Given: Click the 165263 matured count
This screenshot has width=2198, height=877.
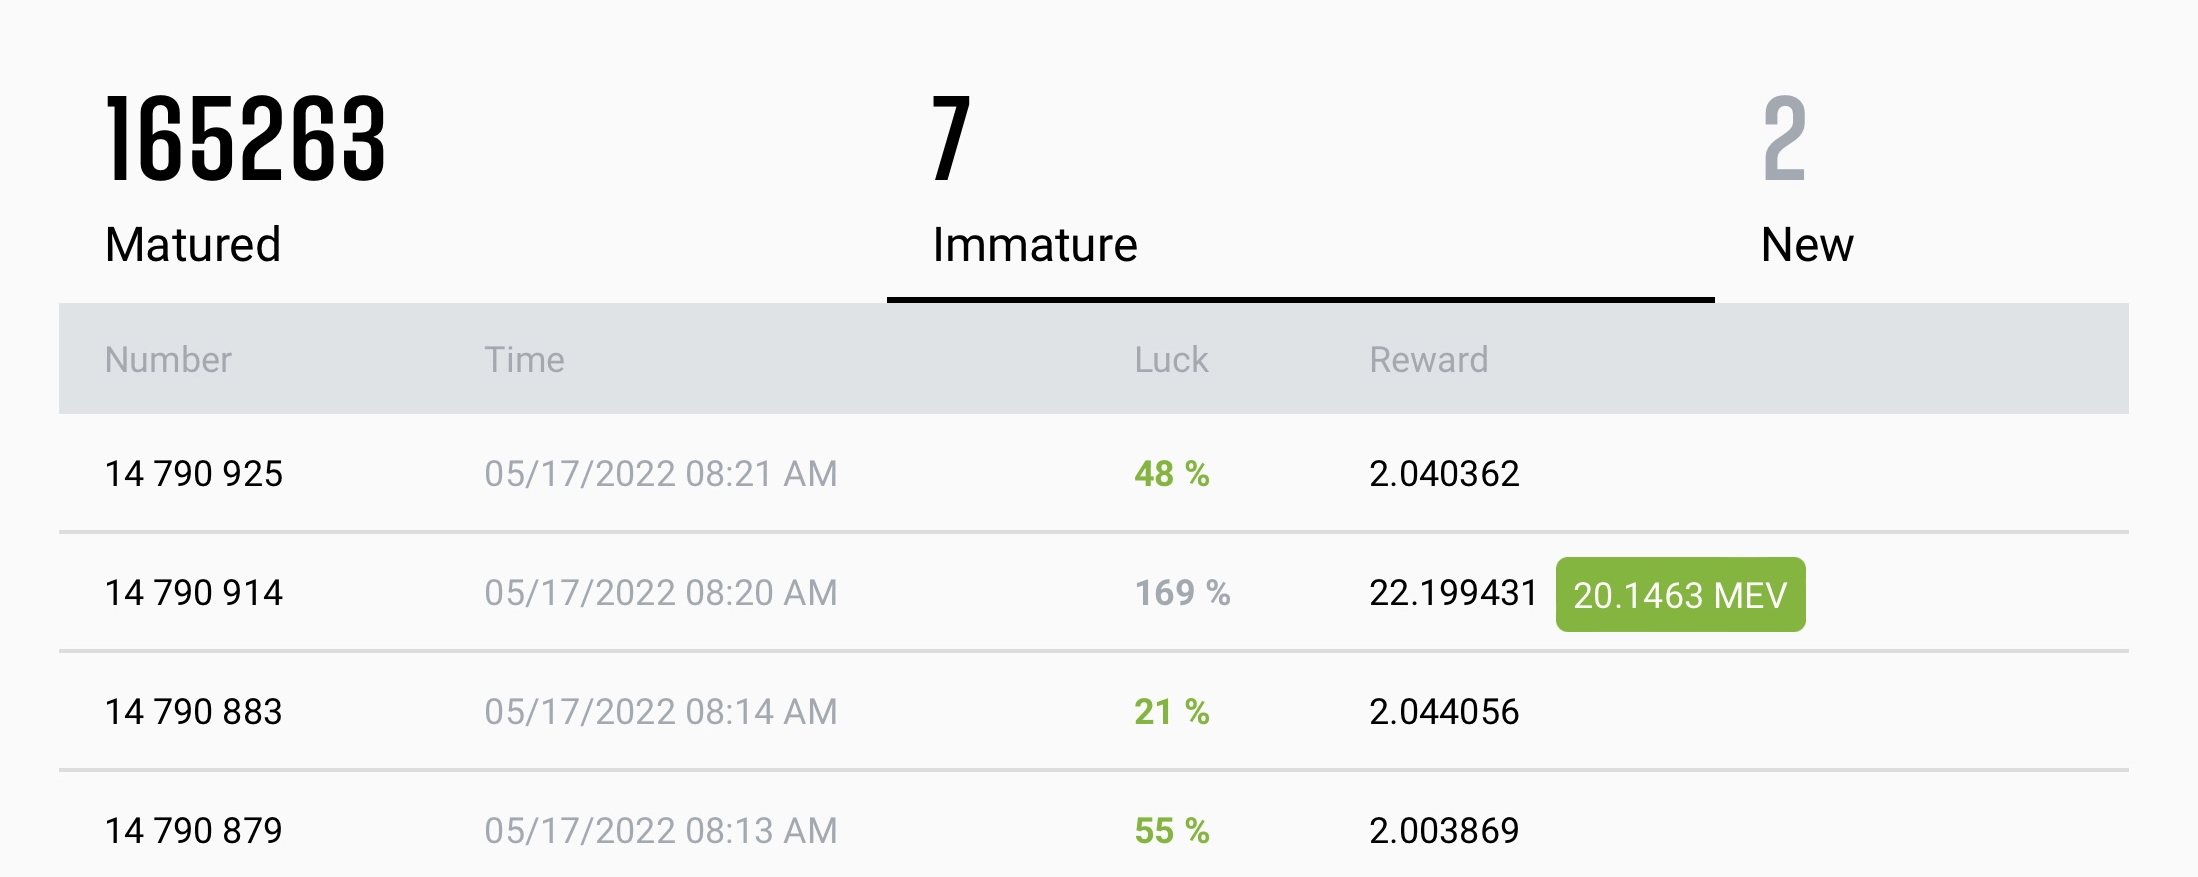Looking at the screenshot, I should [x=245, y=138].
